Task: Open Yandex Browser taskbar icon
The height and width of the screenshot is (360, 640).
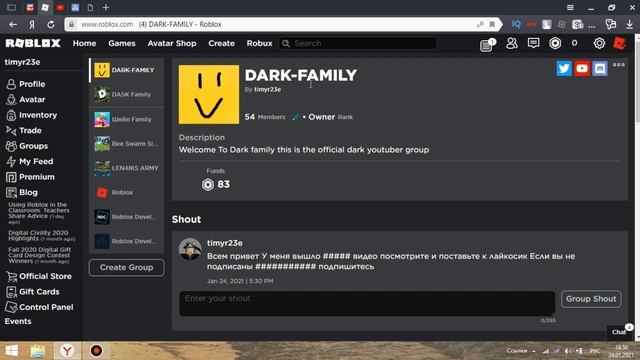Action: click(67, 351)
